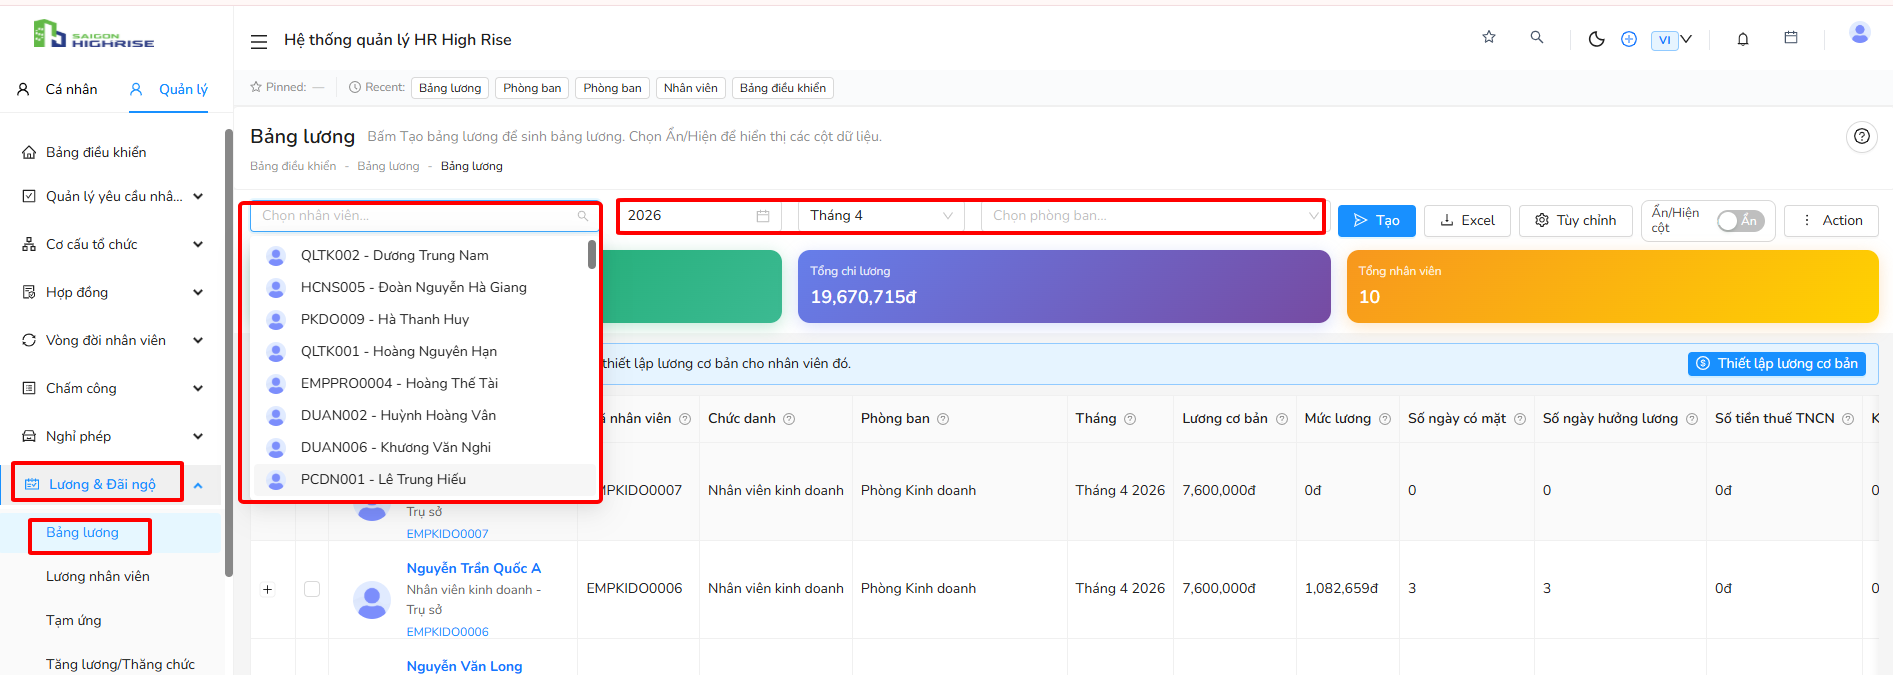
Task: Select DUAN006 - Khương Văn Nghi option
Action: 421,448
